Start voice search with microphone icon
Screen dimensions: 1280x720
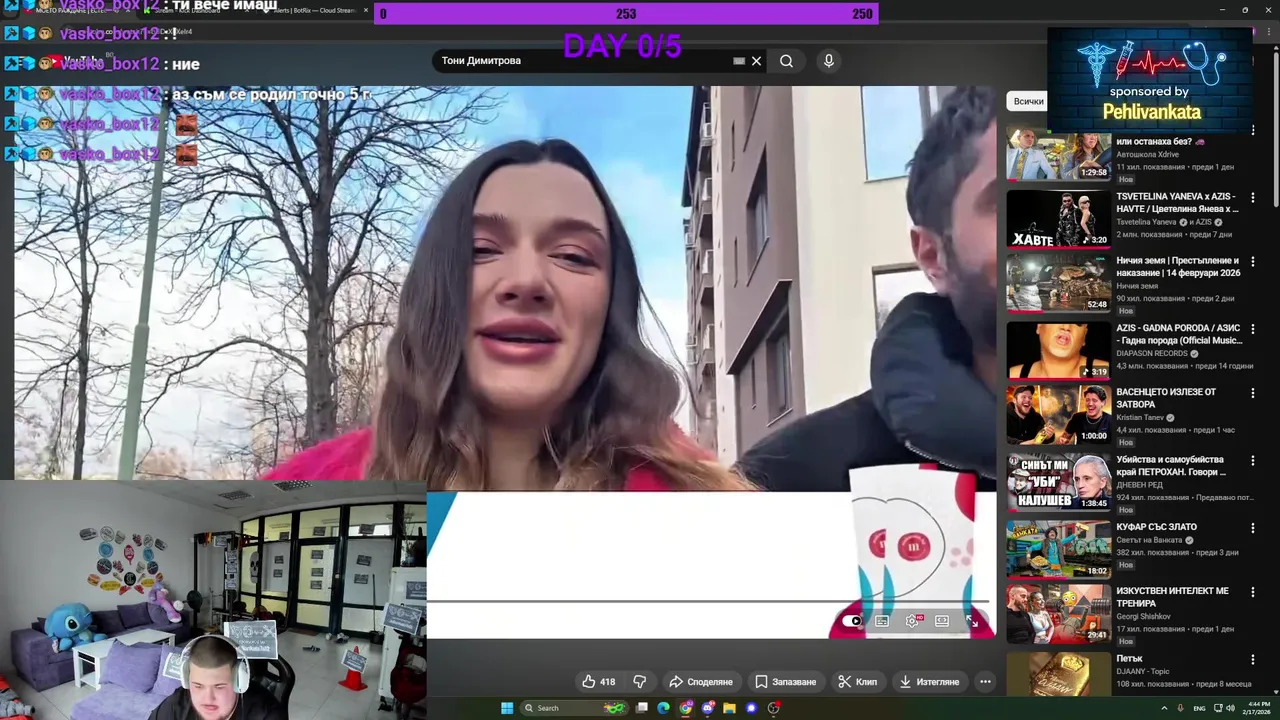pyautogui.click(x=828, y=61)
